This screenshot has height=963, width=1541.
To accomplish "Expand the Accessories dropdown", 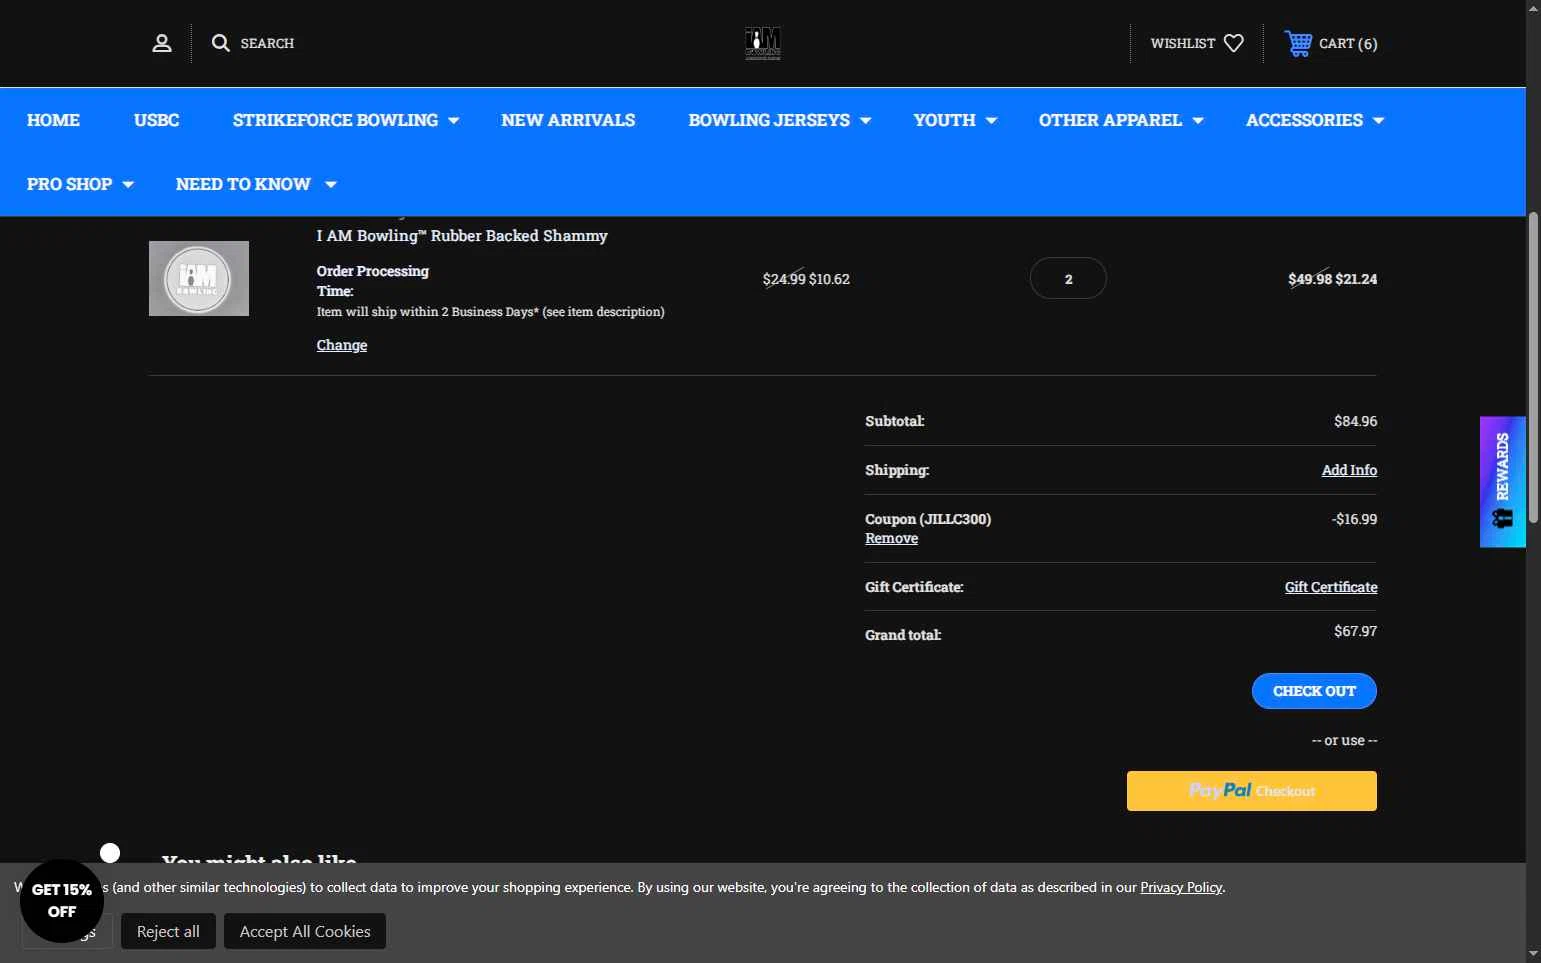I will click(x=1378, y=121).
